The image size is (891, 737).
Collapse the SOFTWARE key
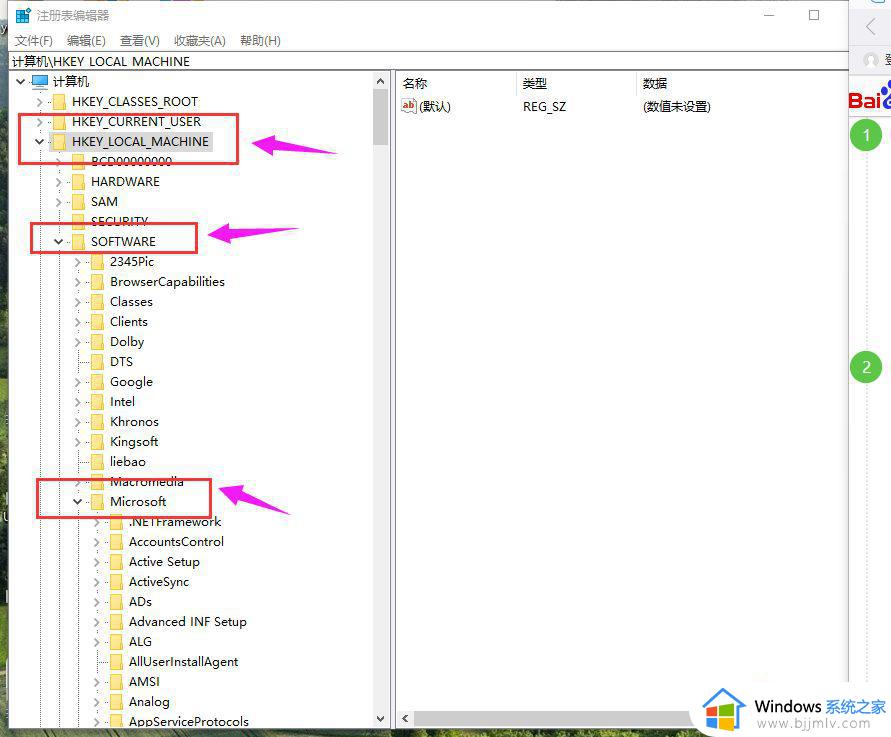point(59,241)
